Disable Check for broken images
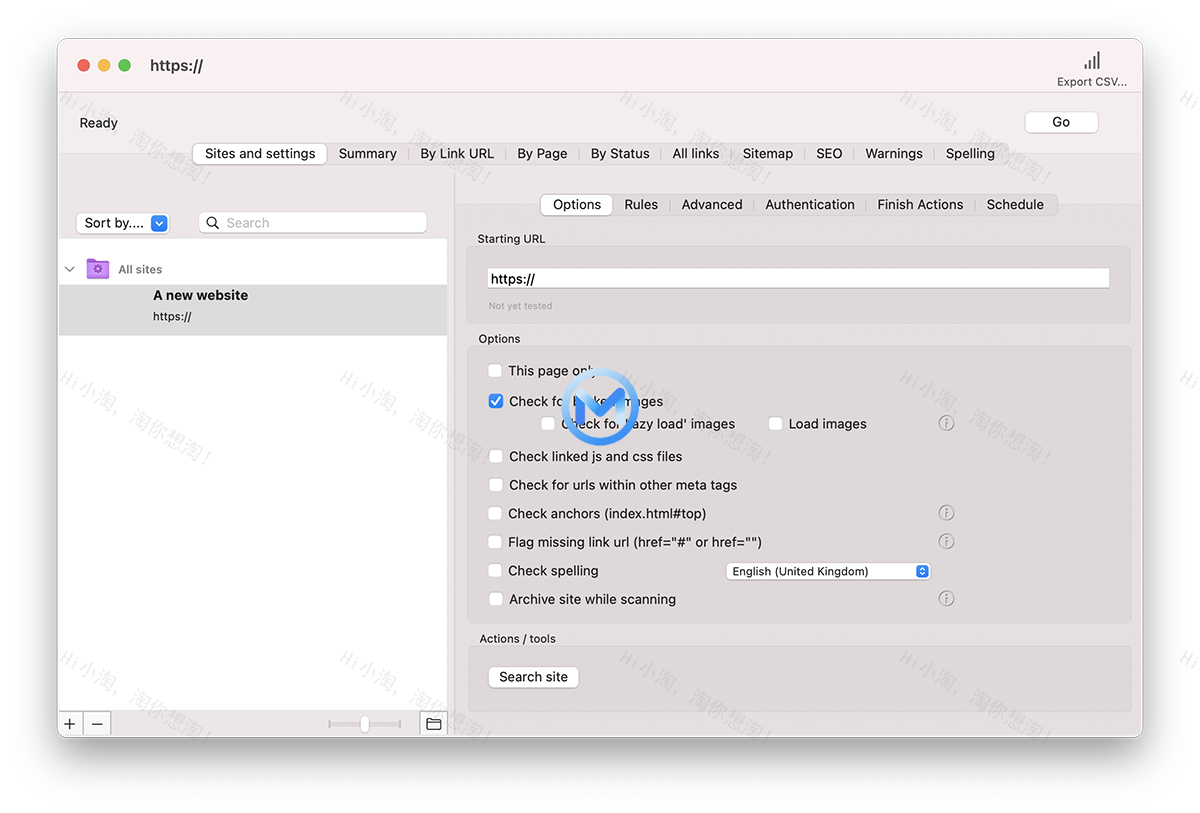The width and height of the screenshot is (1200, 813). (495, 400)
